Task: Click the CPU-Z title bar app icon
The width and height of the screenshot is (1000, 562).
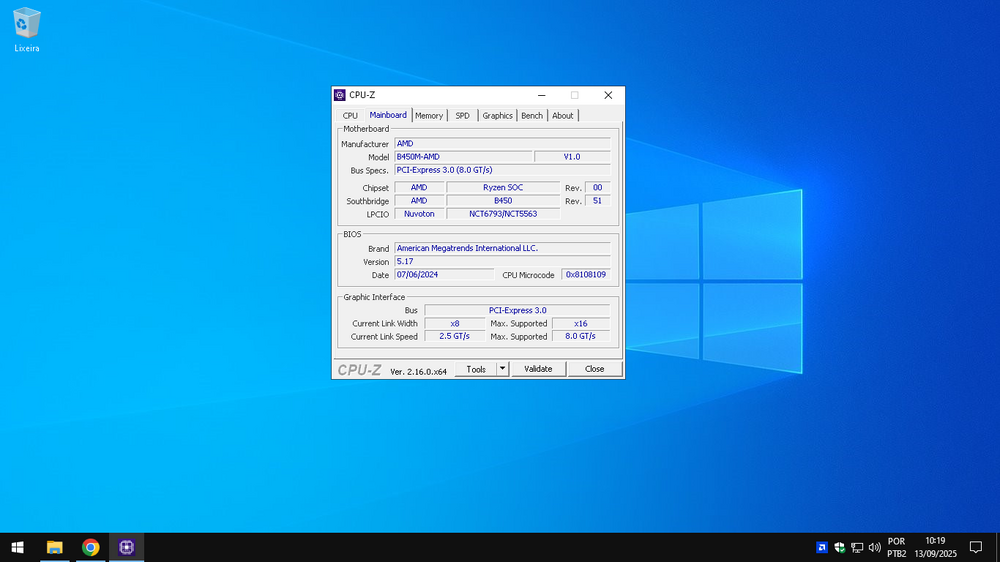Action: [340, 95]
